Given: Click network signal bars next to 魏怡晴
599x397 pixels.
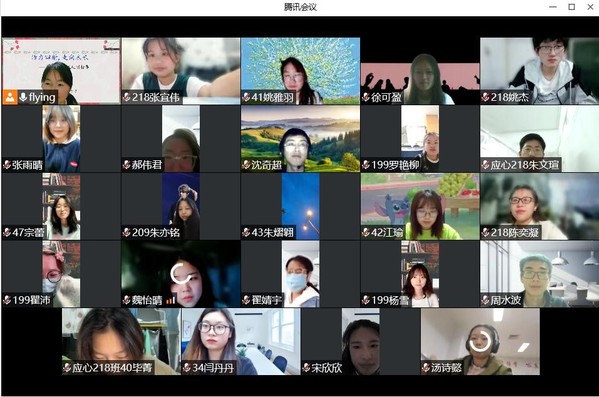Looking at the screenshot, I should pyautogui.click(x=170, y=301).
